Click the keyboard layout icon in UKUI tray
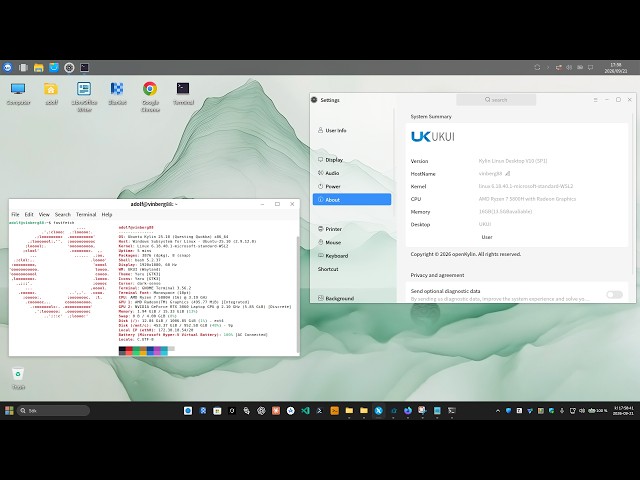640x480 pixels. click(x=580, y=67)
